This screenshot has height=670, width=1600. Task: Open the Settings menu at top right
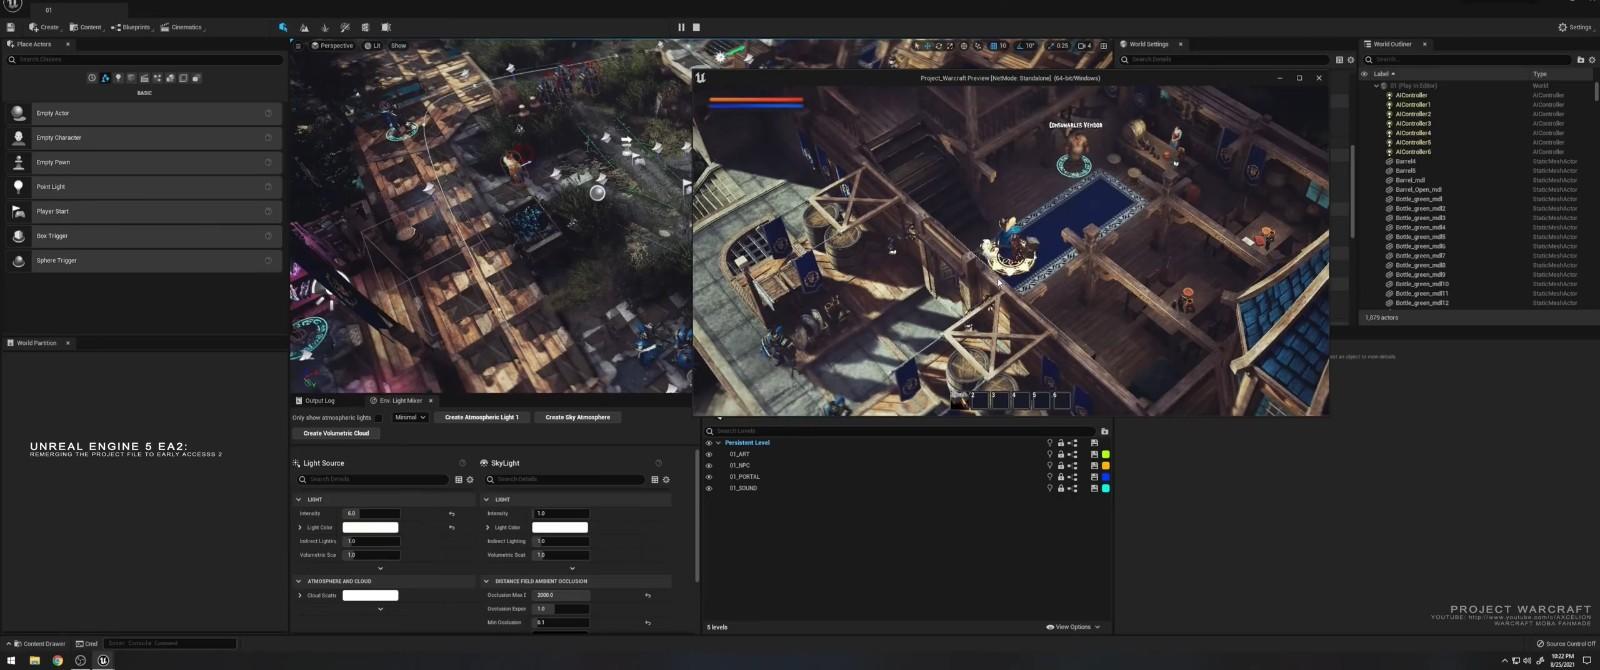point(1575,27)
